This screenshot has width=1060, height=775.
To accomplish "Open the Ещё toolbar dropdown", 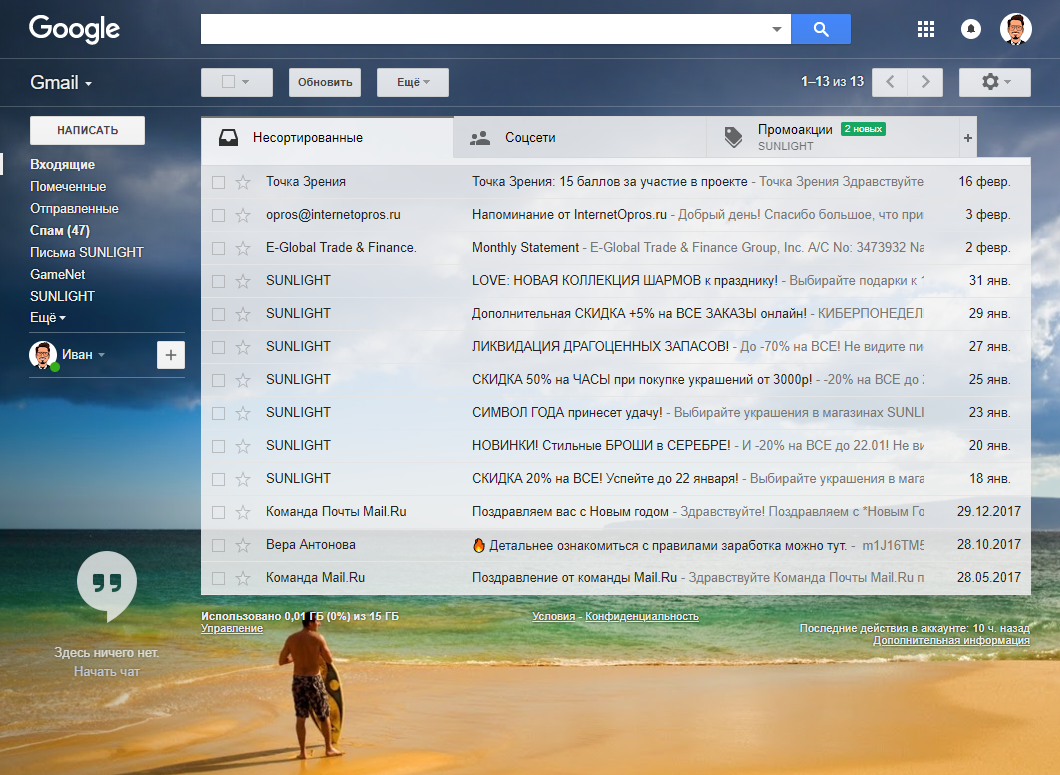I will coord(412,82).
